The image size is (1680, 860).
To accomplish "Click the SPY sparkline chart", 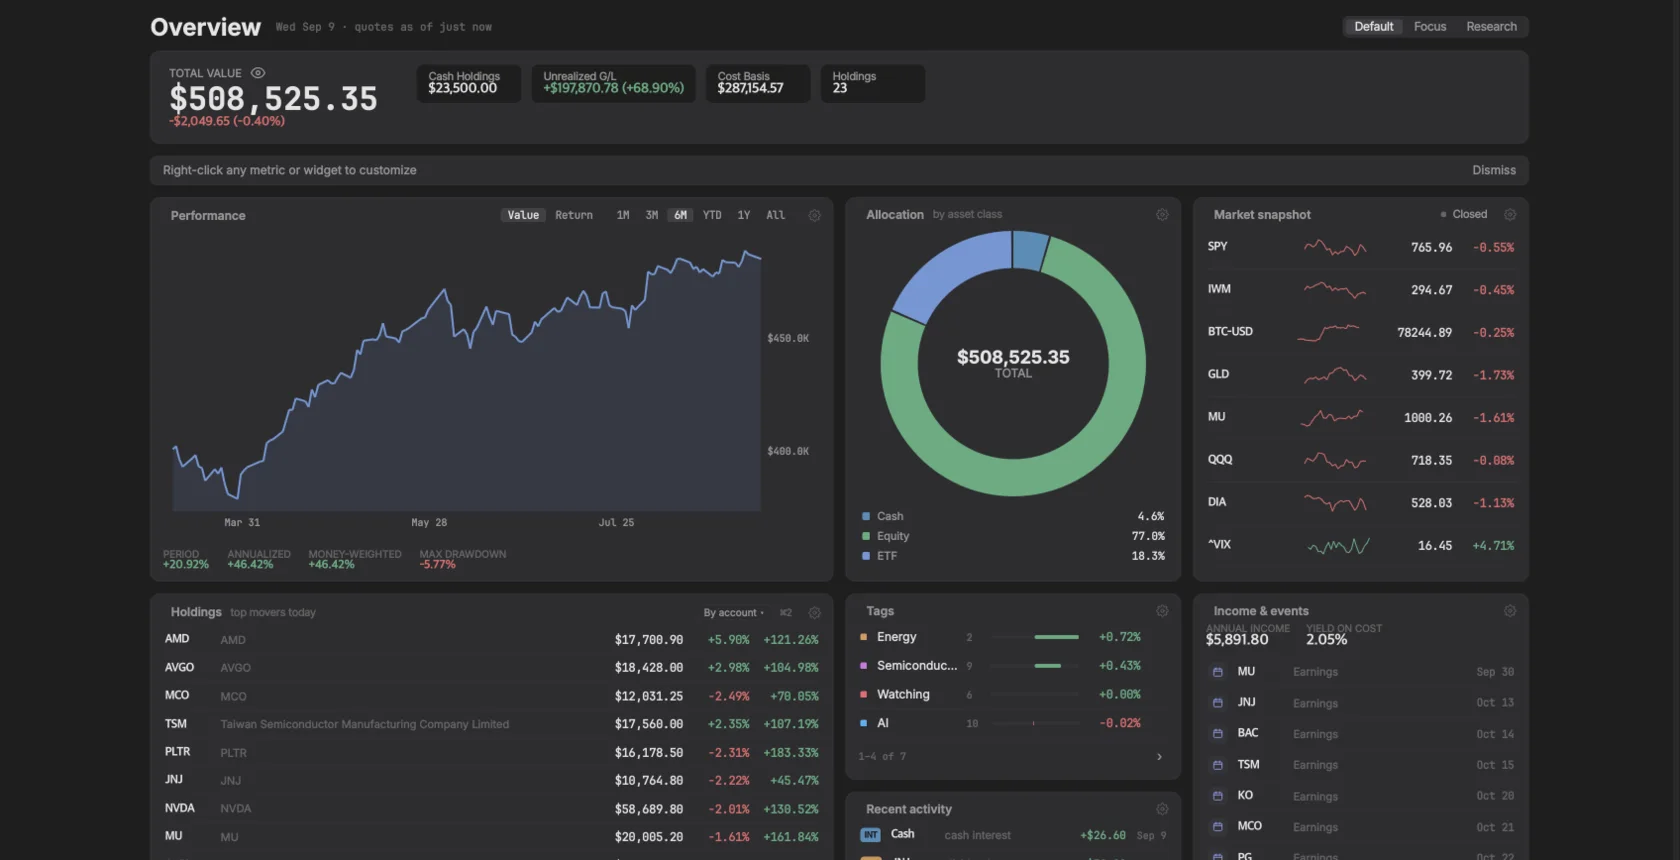I will [x=1335, y=247].
